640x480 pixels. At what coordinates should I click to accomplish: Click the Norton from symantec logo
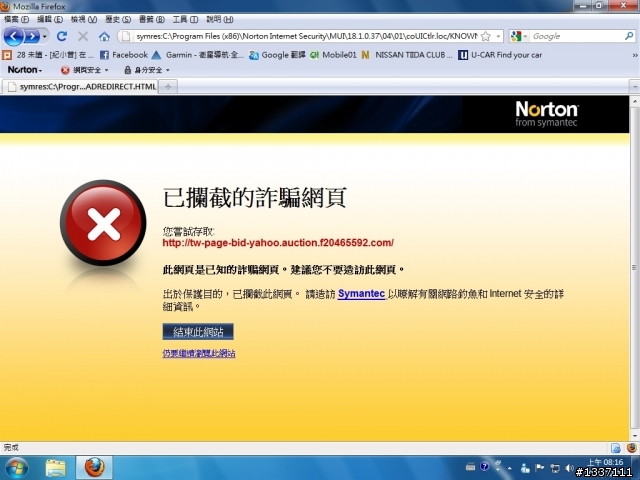pyautogui.click(x=547, y=114)
